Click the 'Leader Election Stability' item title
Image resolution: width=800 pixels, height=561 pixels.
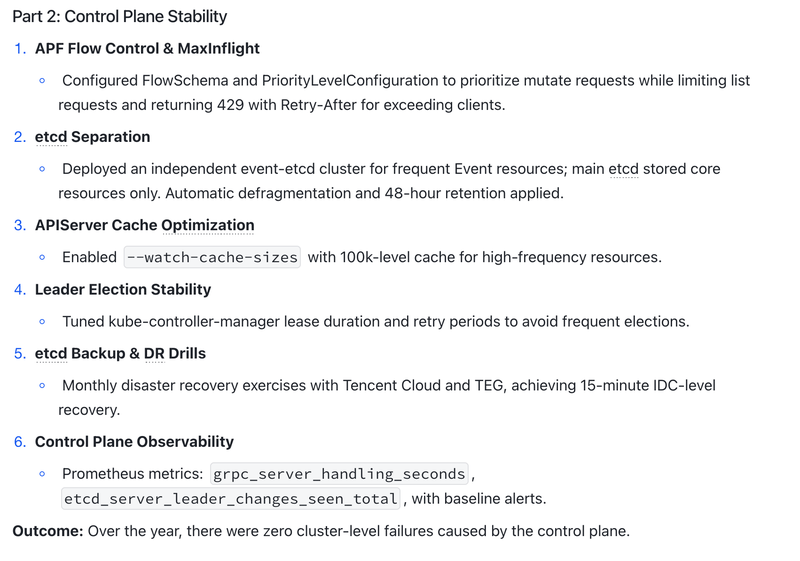tap(123, 289)
